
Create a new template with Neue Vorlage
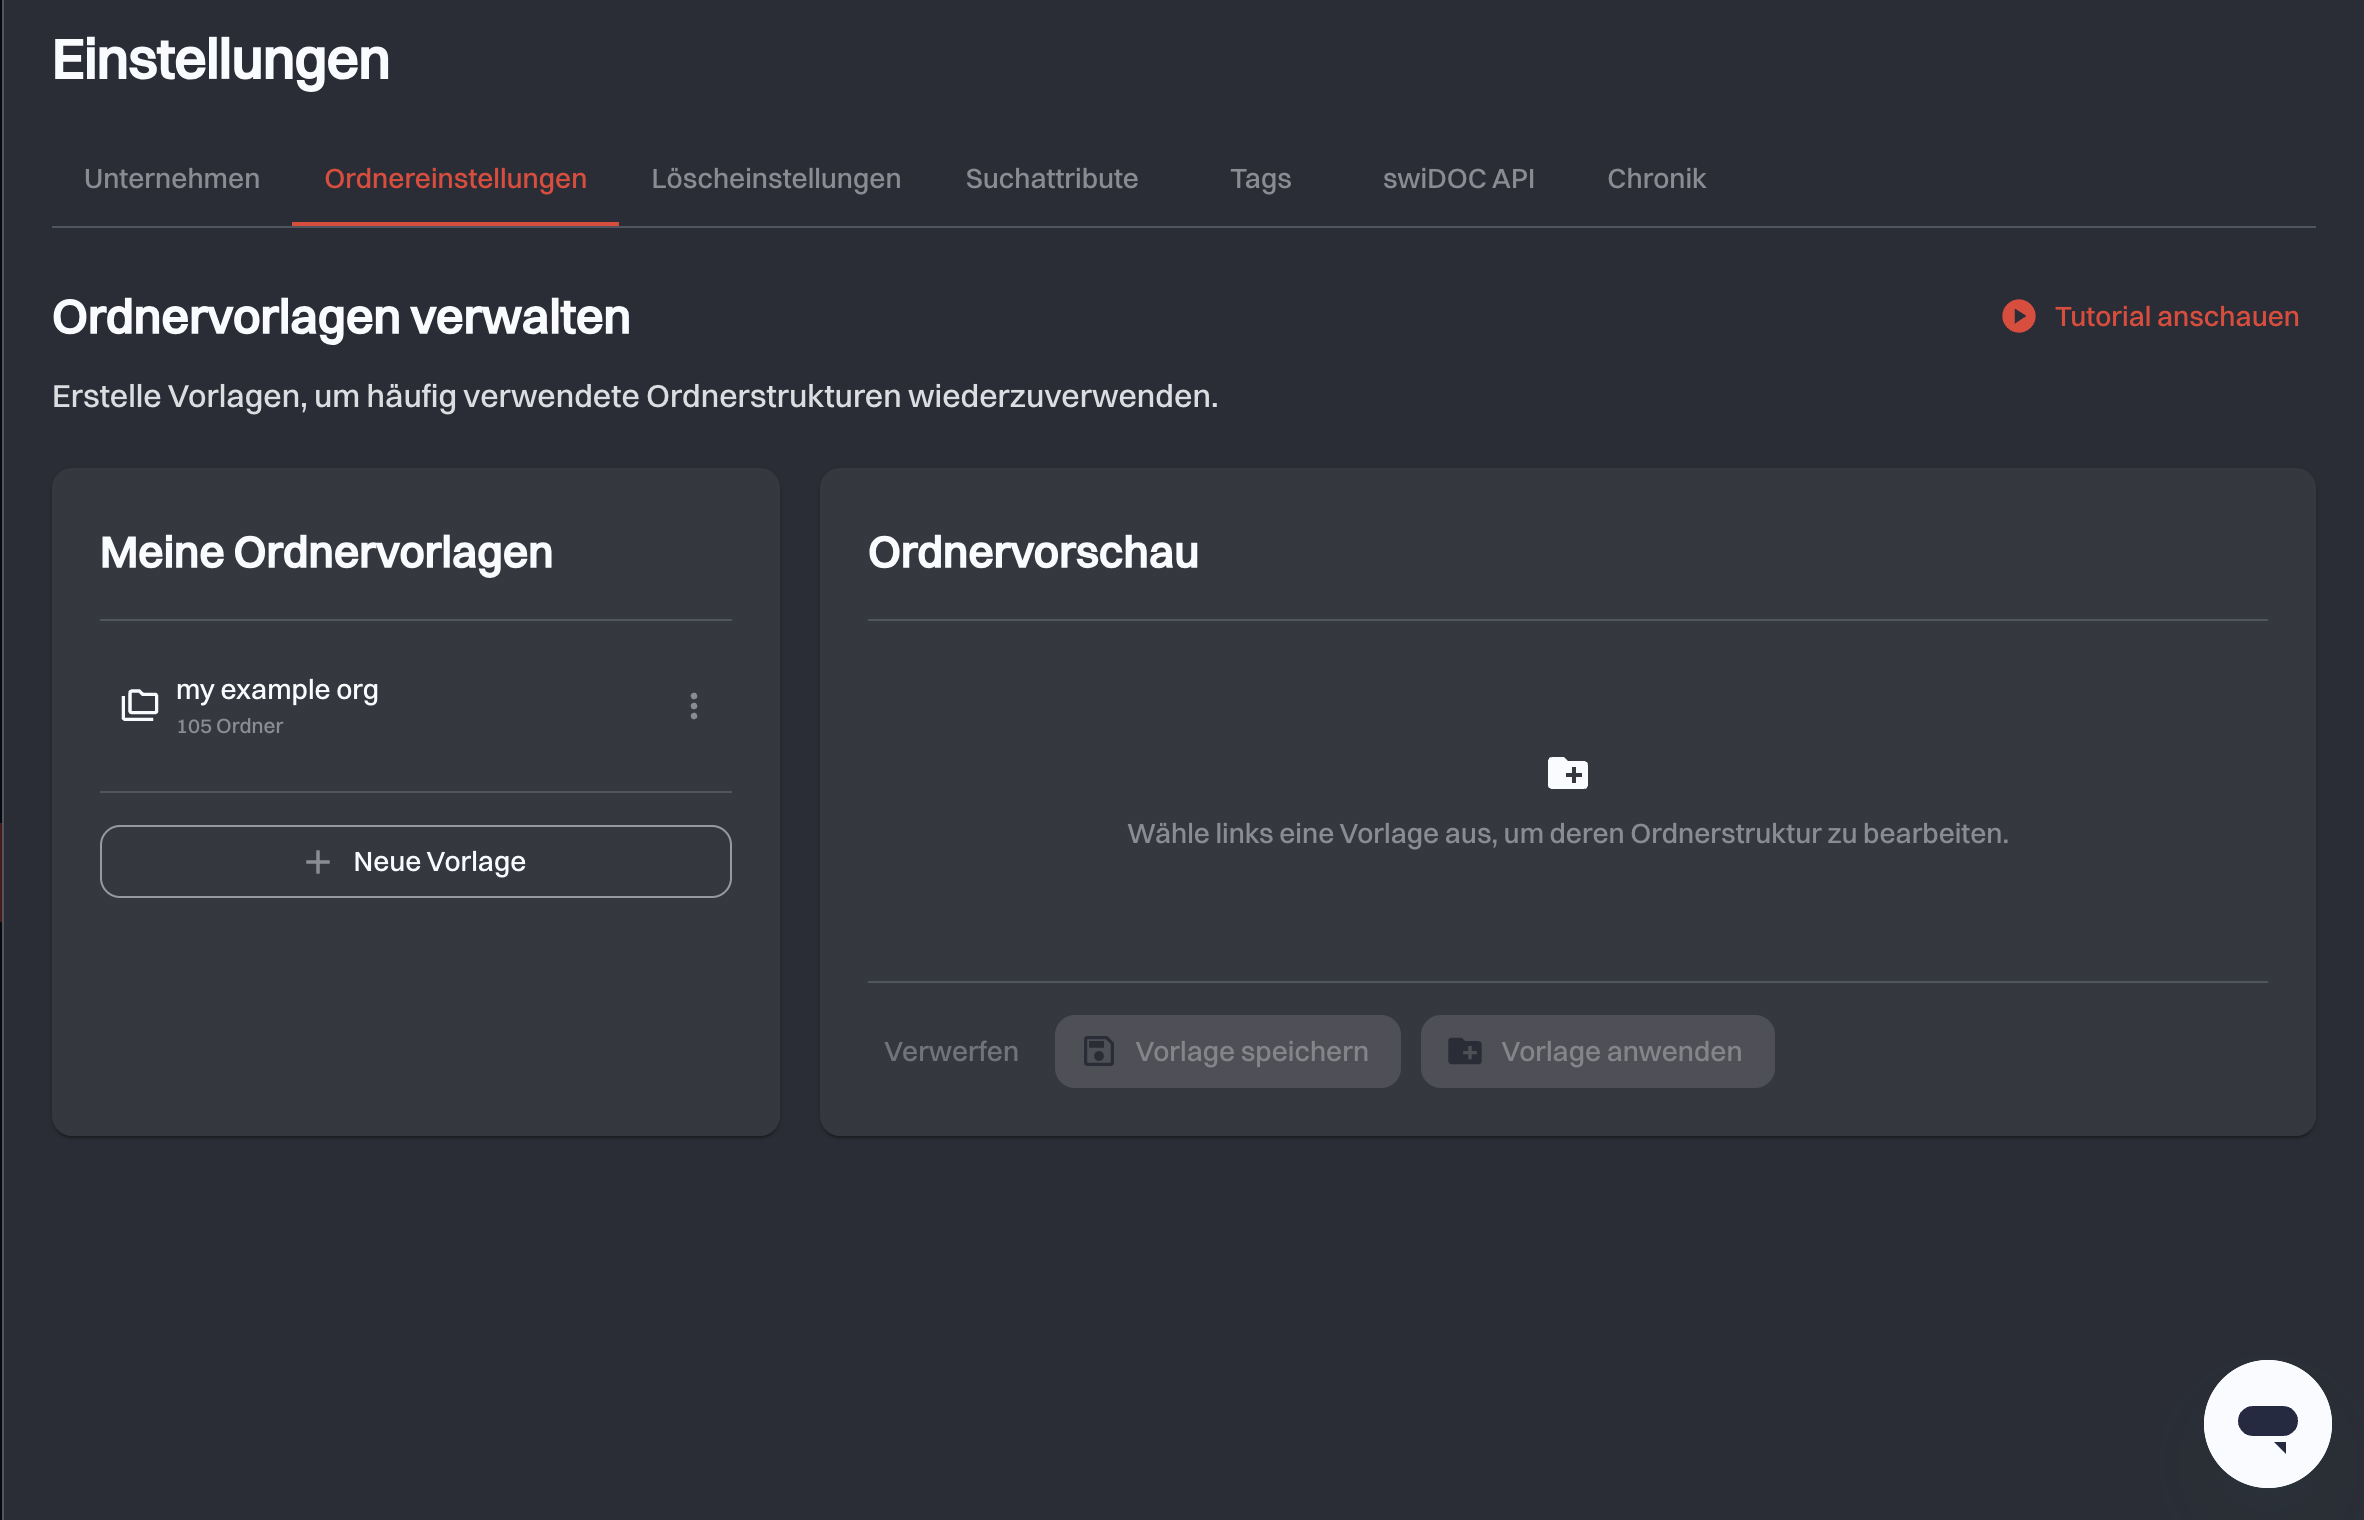(416, 861)
